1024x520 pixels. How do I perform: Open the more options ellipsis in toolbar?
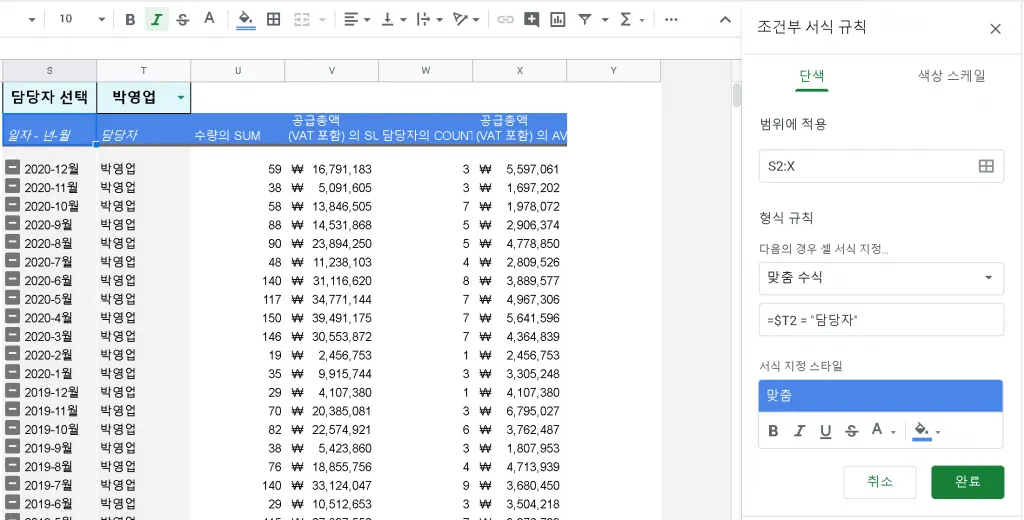click(671, 20)
